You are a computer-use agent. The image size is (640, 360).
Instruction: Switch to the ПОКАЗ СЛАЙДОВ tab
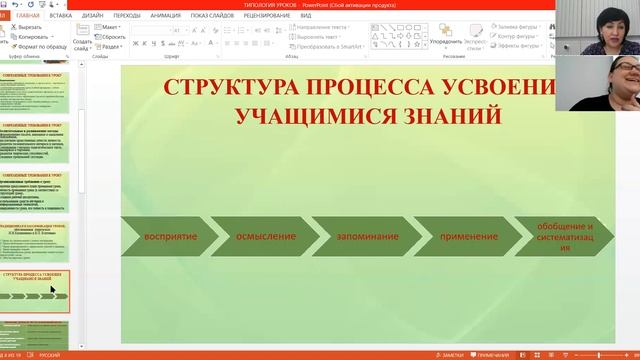click(x=212, y=16)
